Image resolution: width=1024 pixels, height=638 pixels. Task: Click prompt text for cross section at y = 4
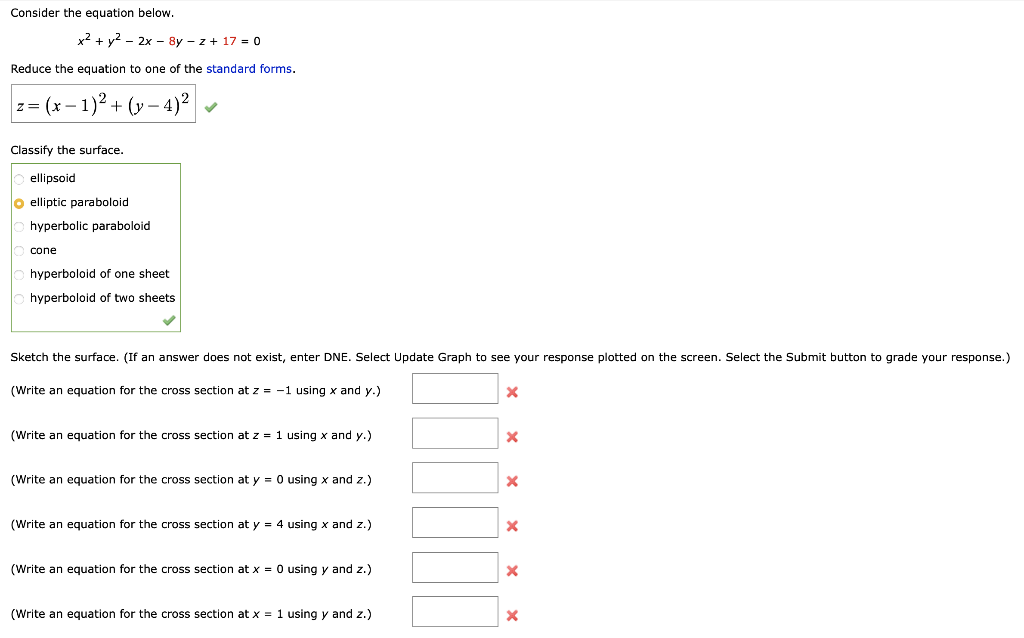pos(191,524)
